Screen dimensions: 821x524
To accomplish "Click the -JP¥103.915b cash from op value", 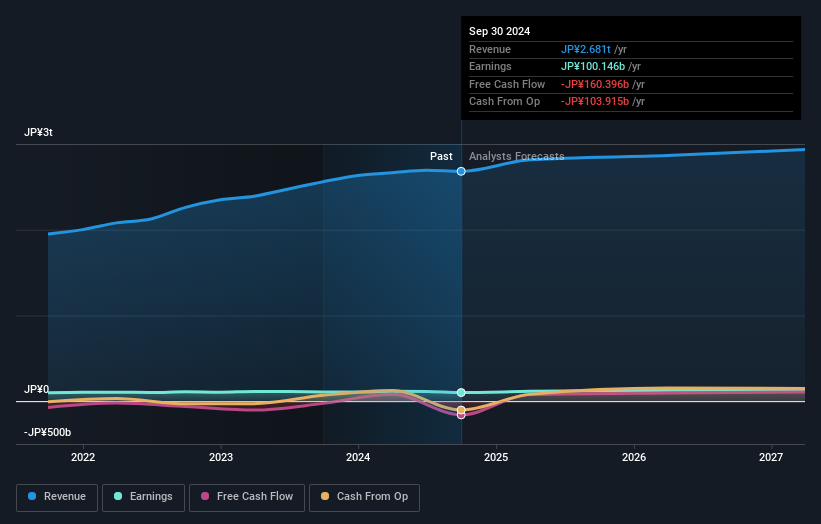I will tap(595, 102).
